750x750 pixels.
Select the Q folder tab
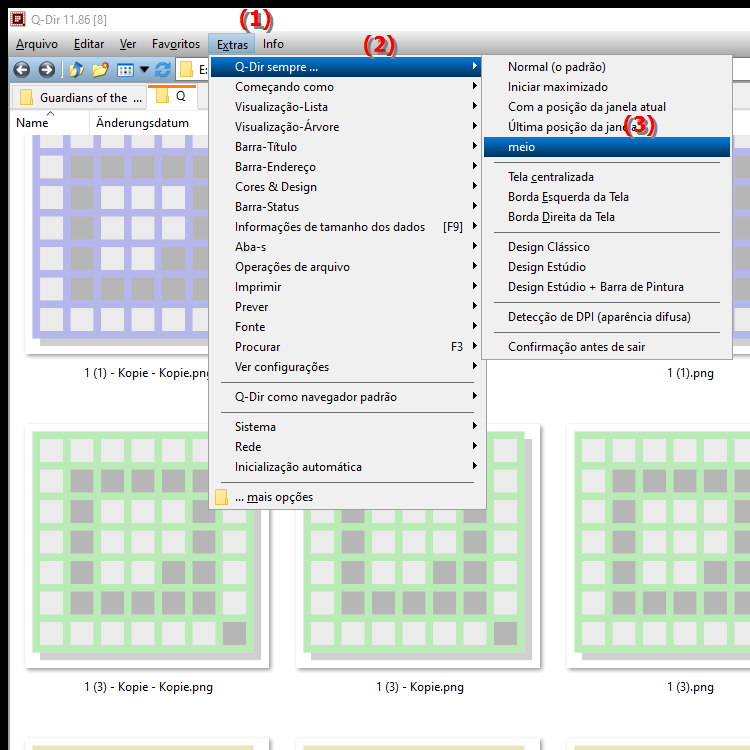[172, 96]
